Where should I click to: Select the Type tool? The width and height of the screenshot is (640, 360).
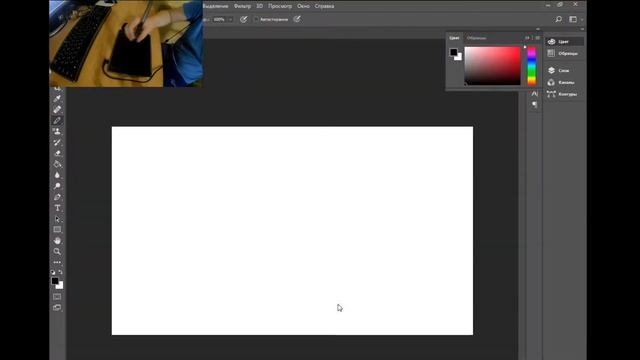click(57, 208)
